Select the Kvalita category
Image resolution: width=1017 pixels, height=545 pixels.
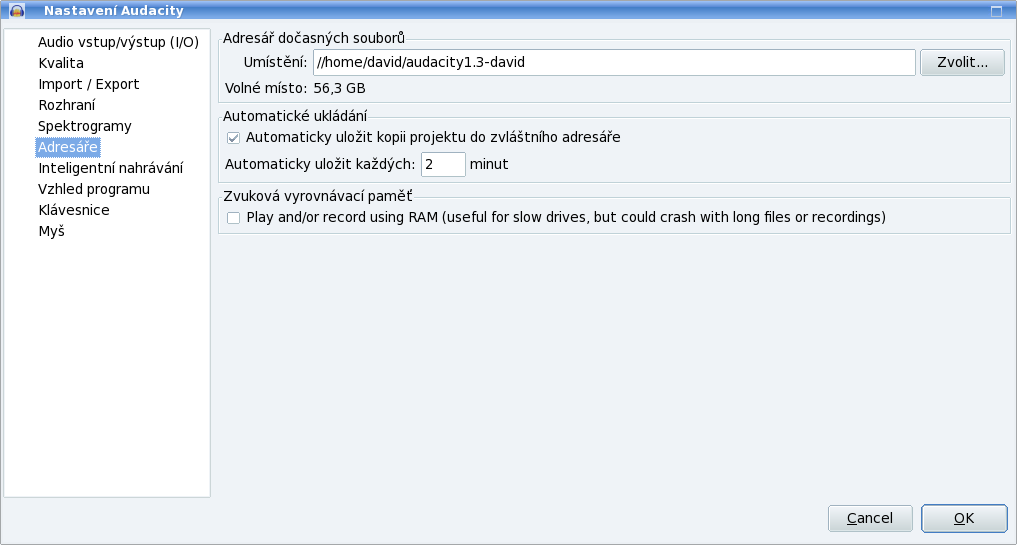click(x=61, y=63)
